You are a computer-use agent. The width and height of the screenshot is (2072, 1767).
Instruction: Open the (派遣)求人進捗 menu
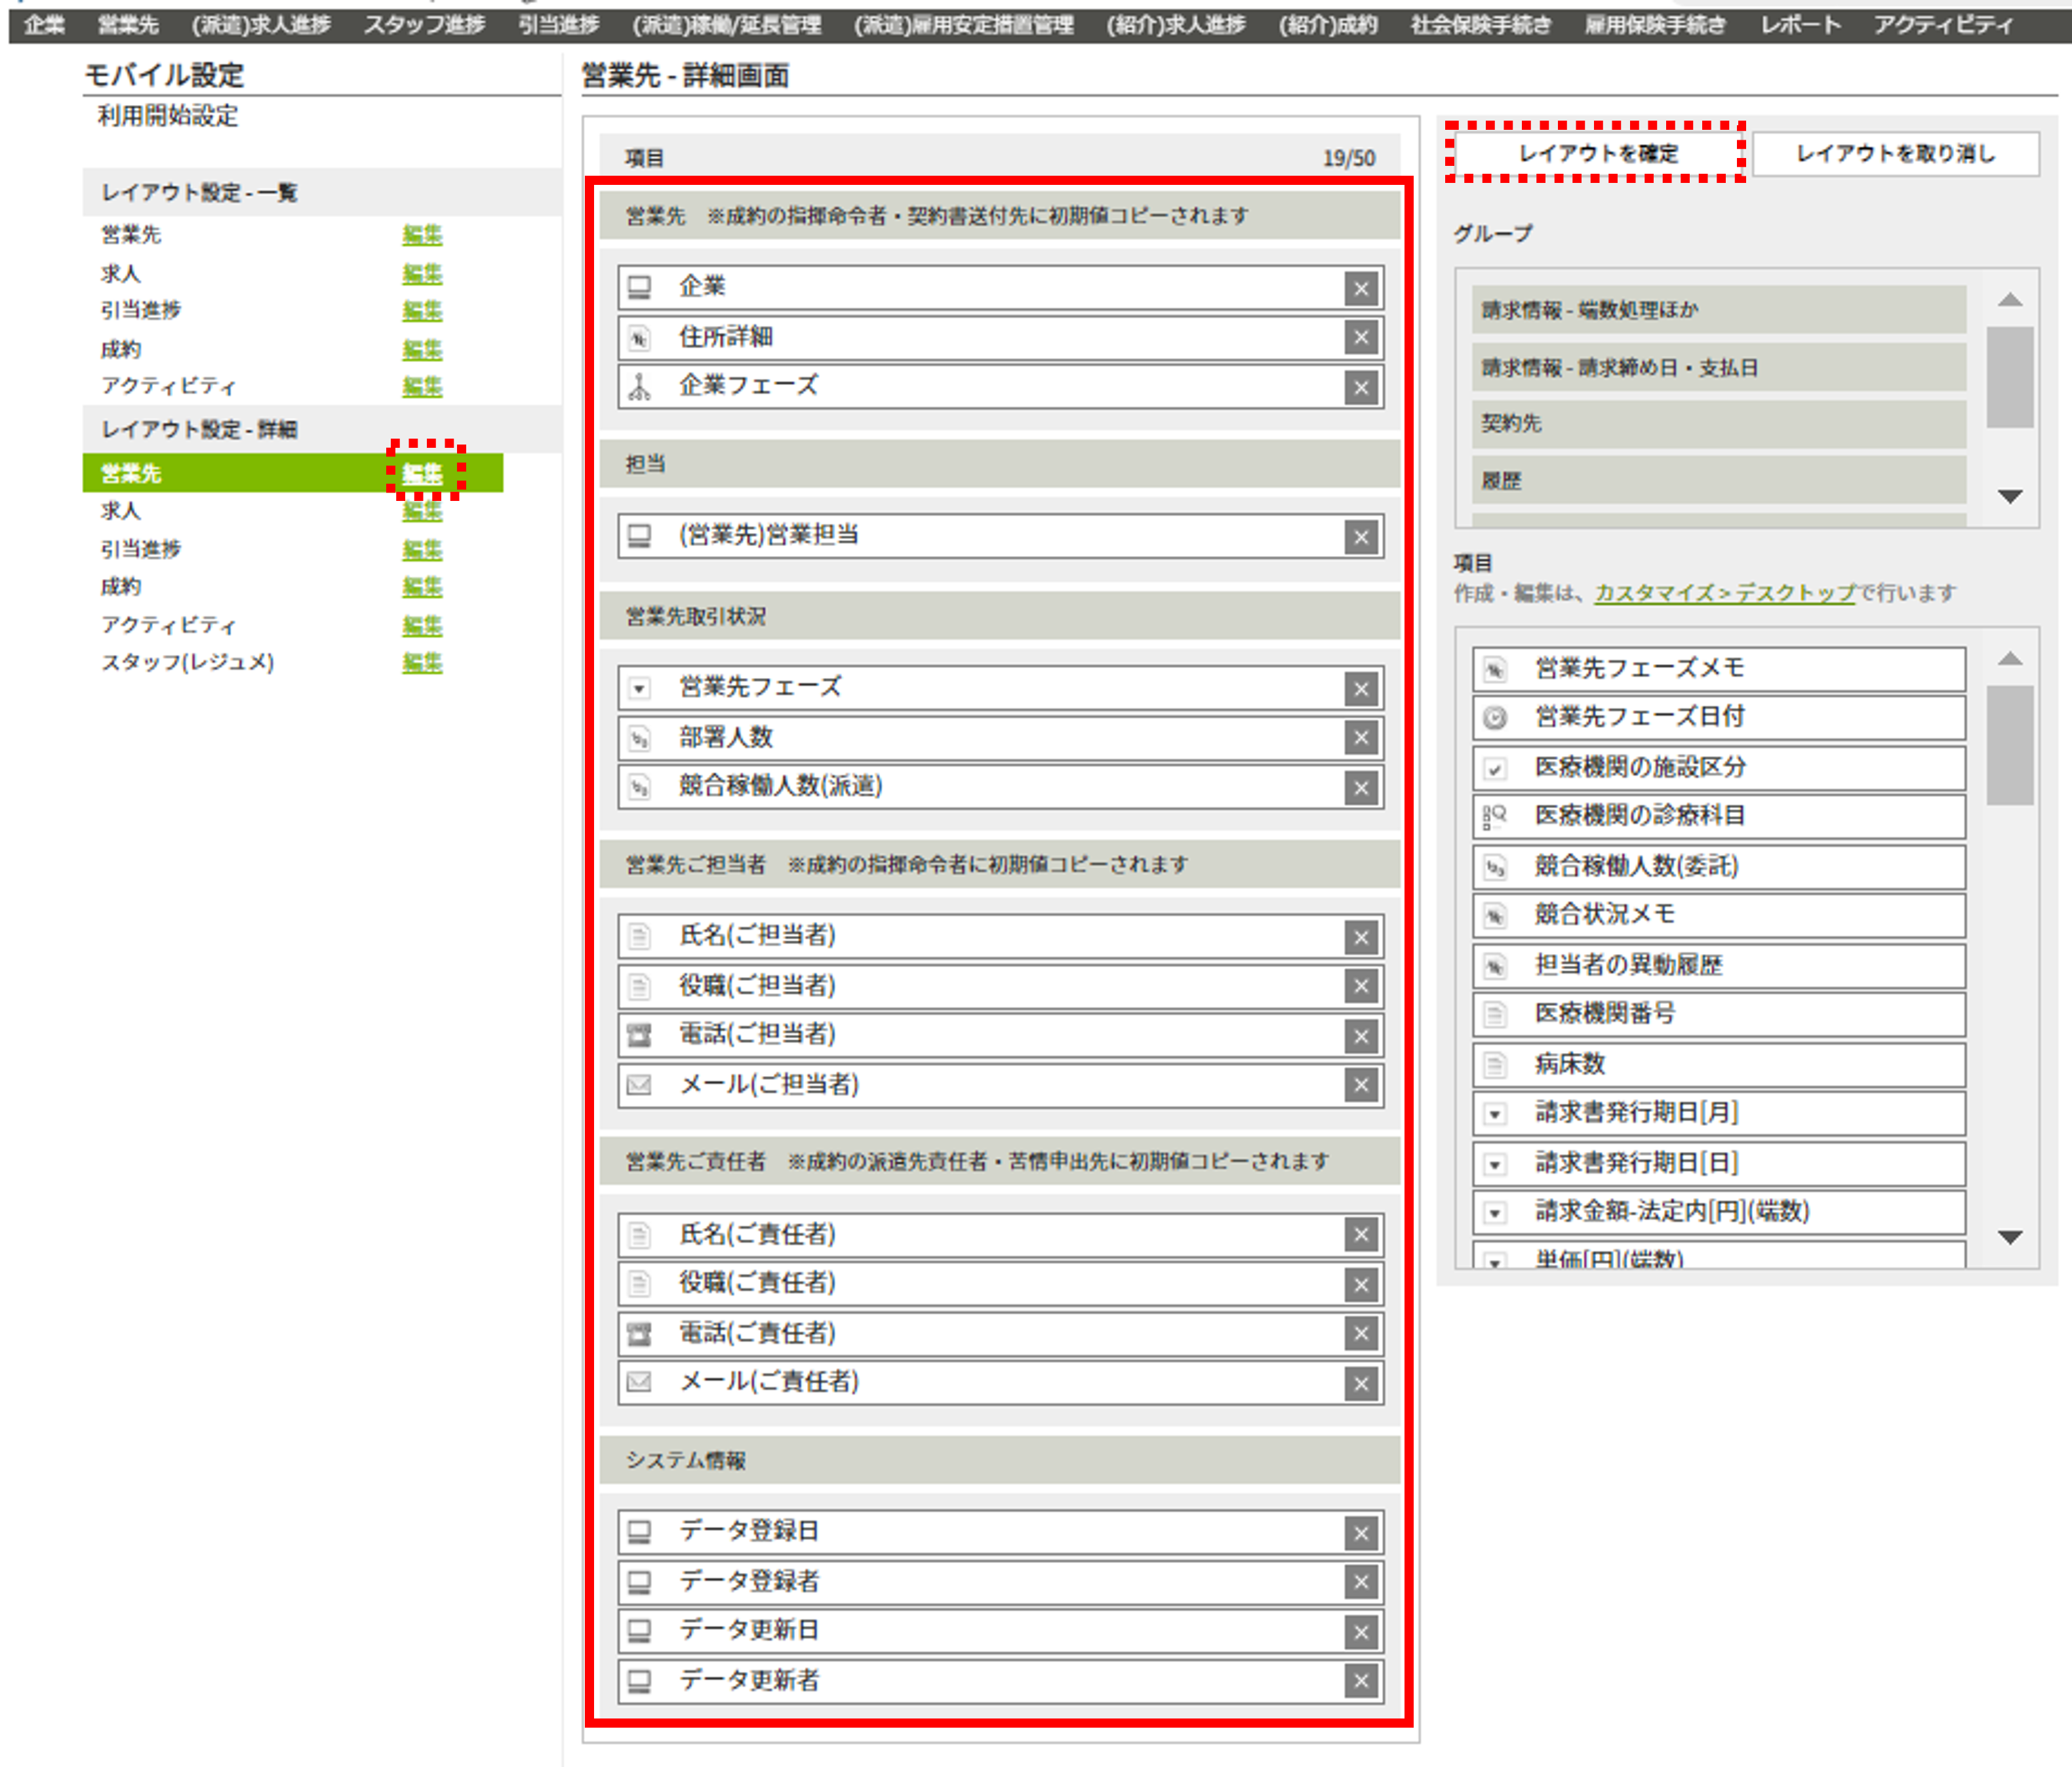261,25
